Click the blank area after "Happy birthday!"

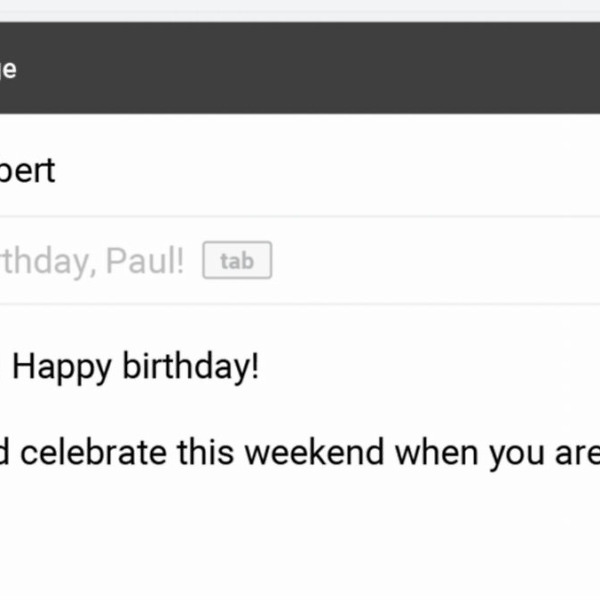point(420,367)
